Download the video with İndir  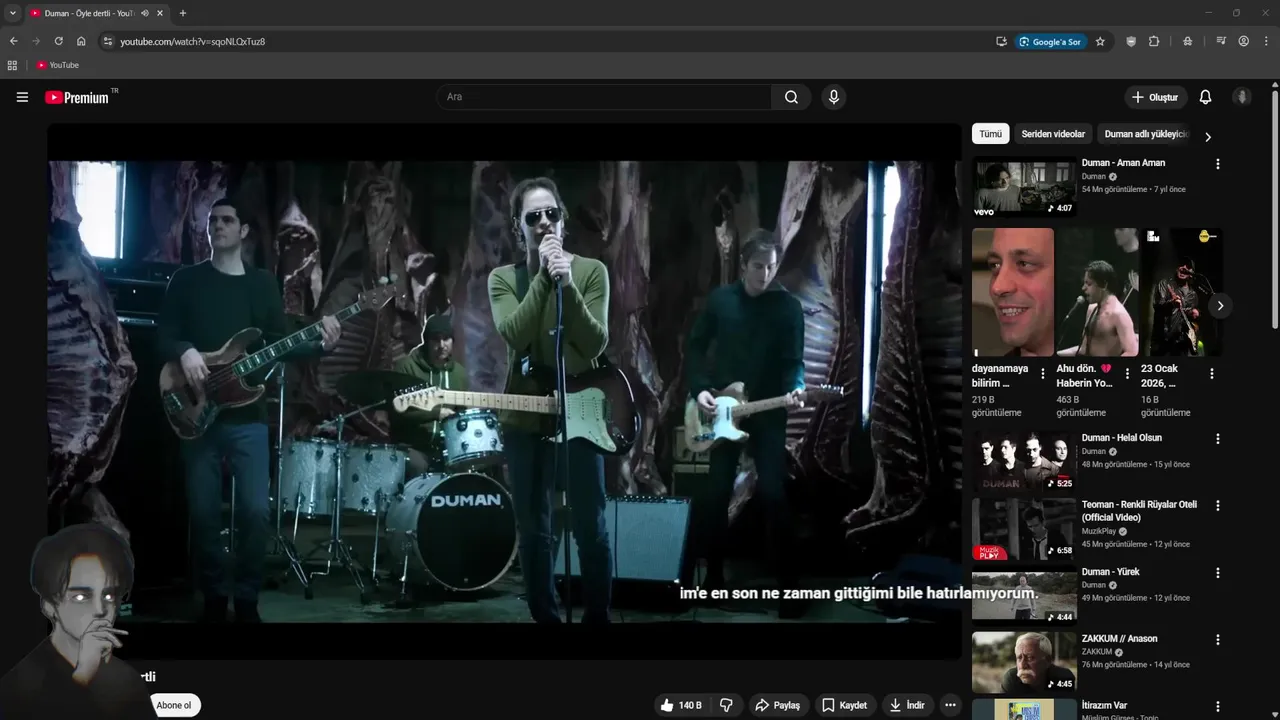(x=907, y=705)
